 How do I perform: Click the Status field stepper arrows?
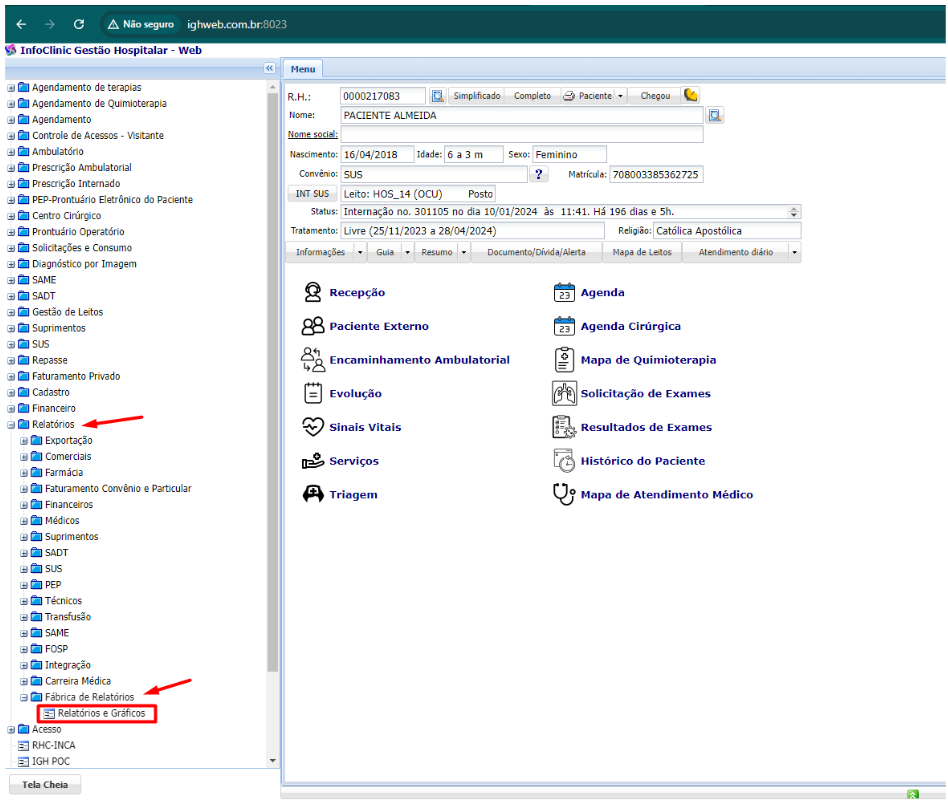pyautogui.click(x=794, y=212)
